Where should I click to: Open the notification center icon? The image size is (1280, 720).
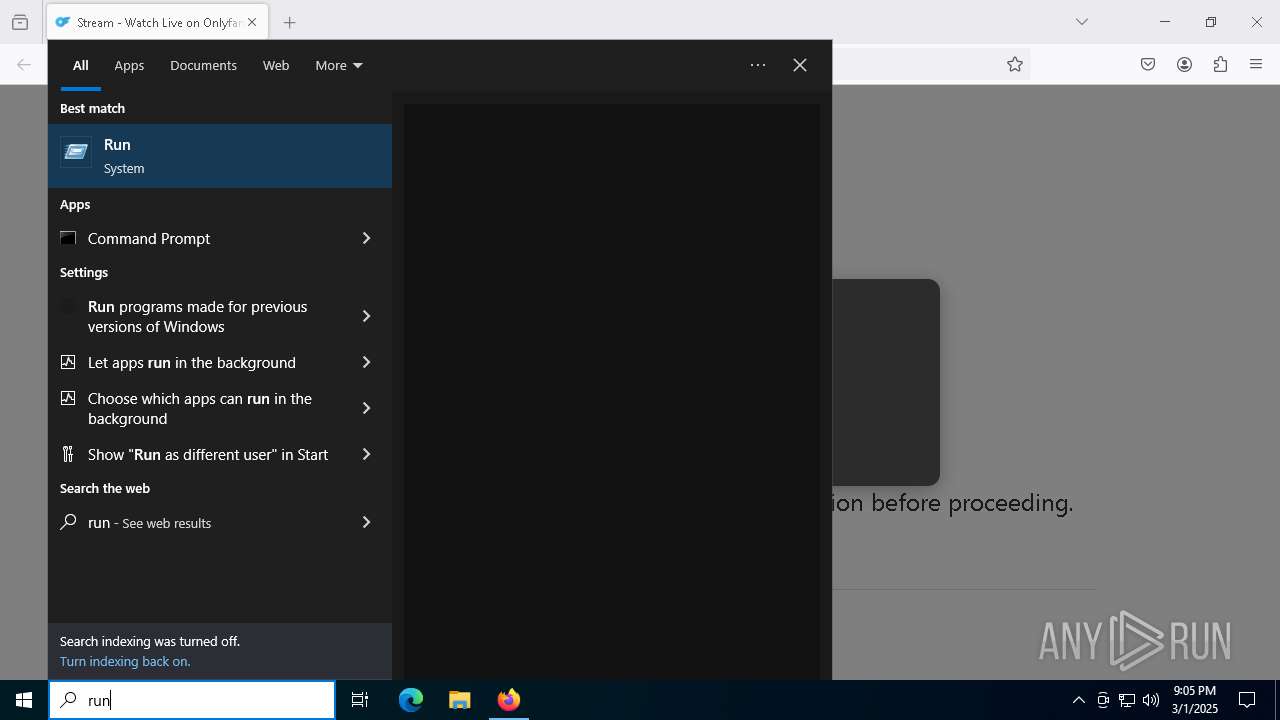click(1247, 700)
